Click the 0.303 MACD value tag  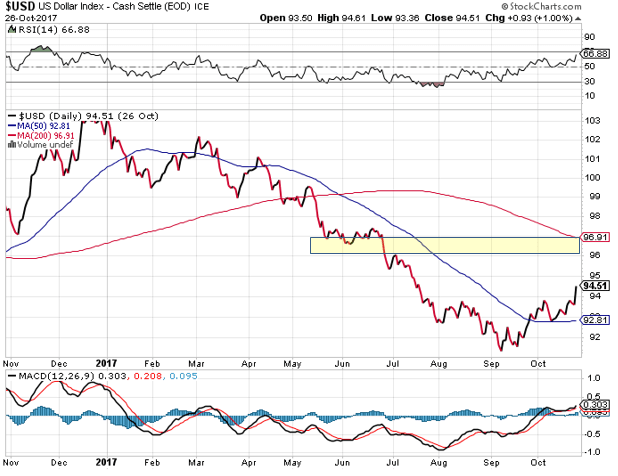(595, 403)
